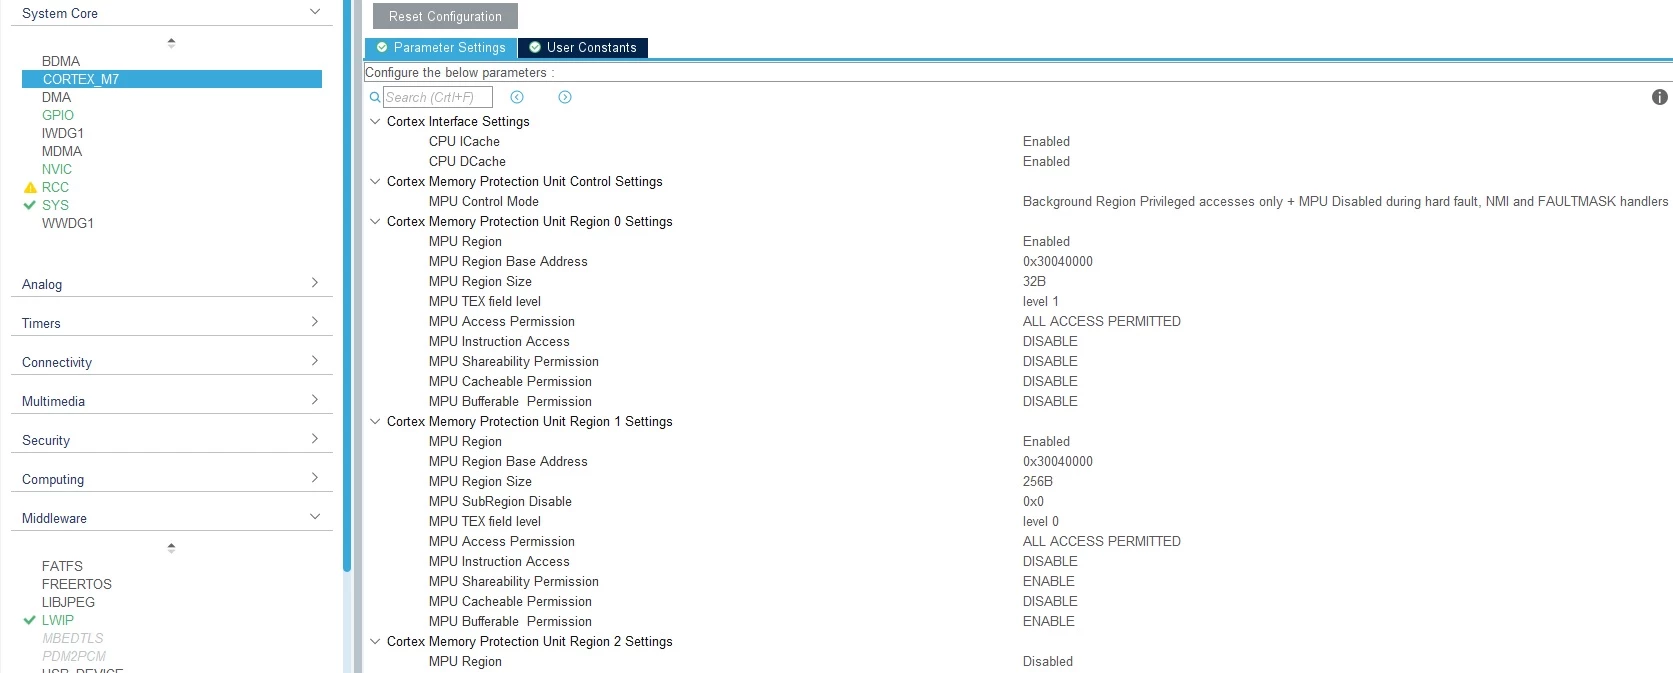Expand the Analog category
Image resolution: width=1673 pixels, height=673 pixels.
[x=315, y=283]
